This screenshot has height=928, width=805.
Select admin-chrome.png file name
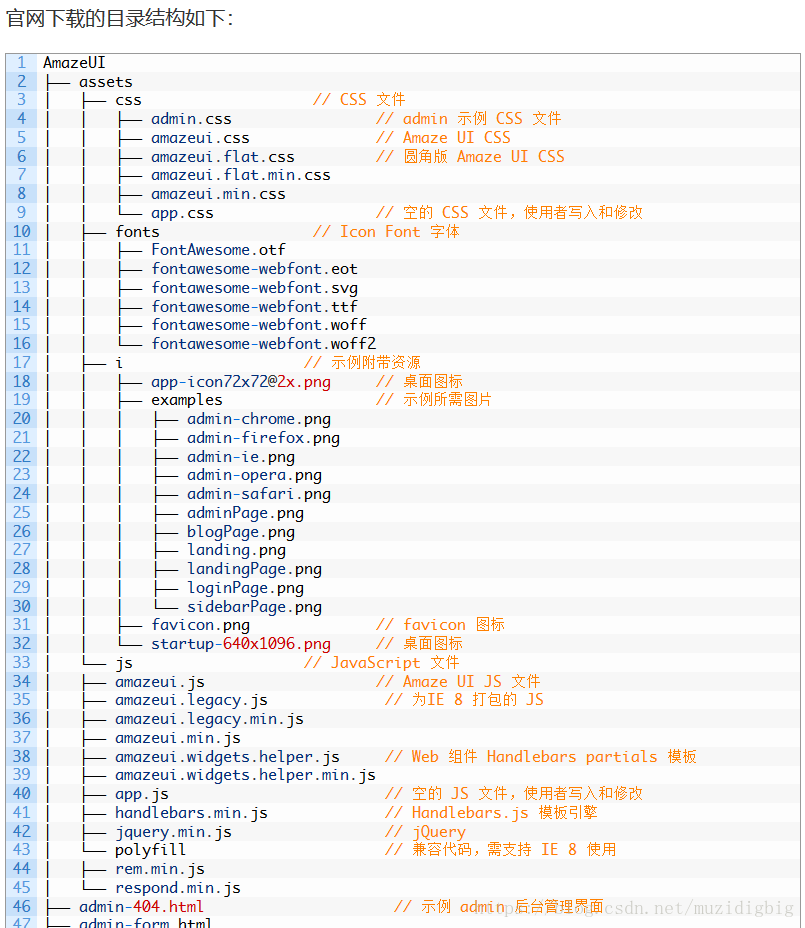pyautogui.click(x=259, y=419)
